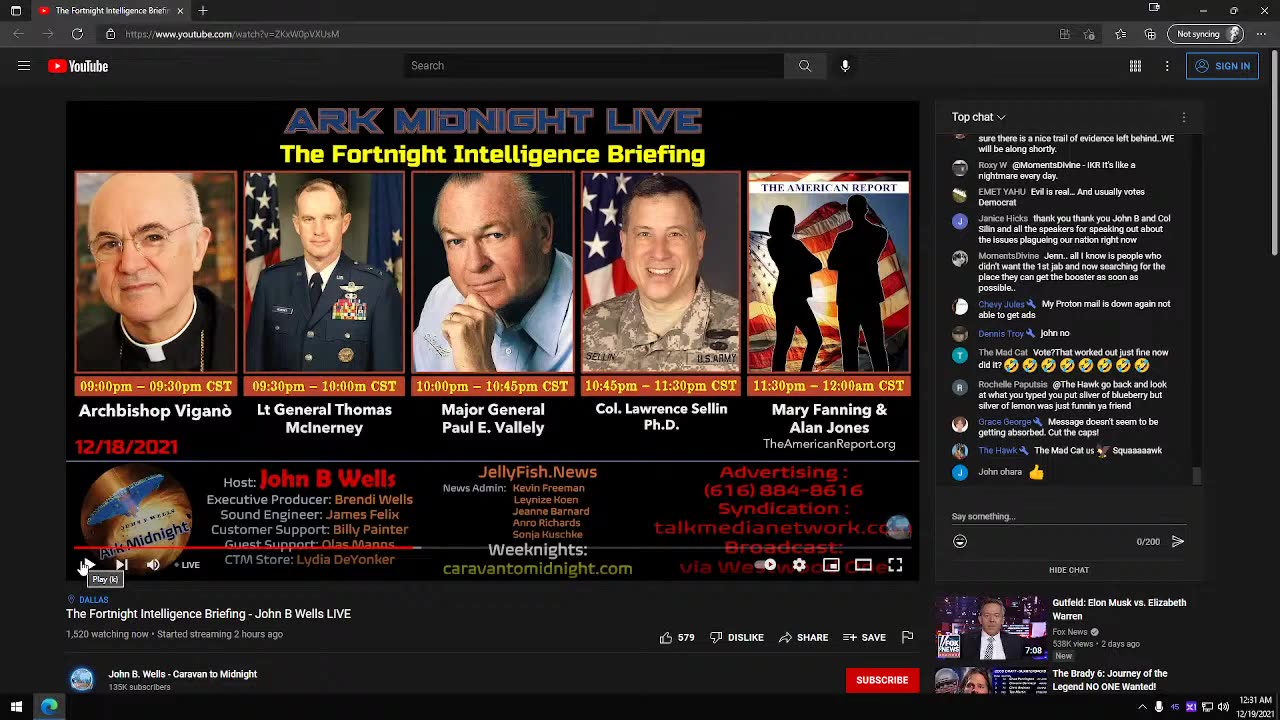The image size is (1280, 720).
Task: Open the channel avatar
Action: click(x=82, y=680)
